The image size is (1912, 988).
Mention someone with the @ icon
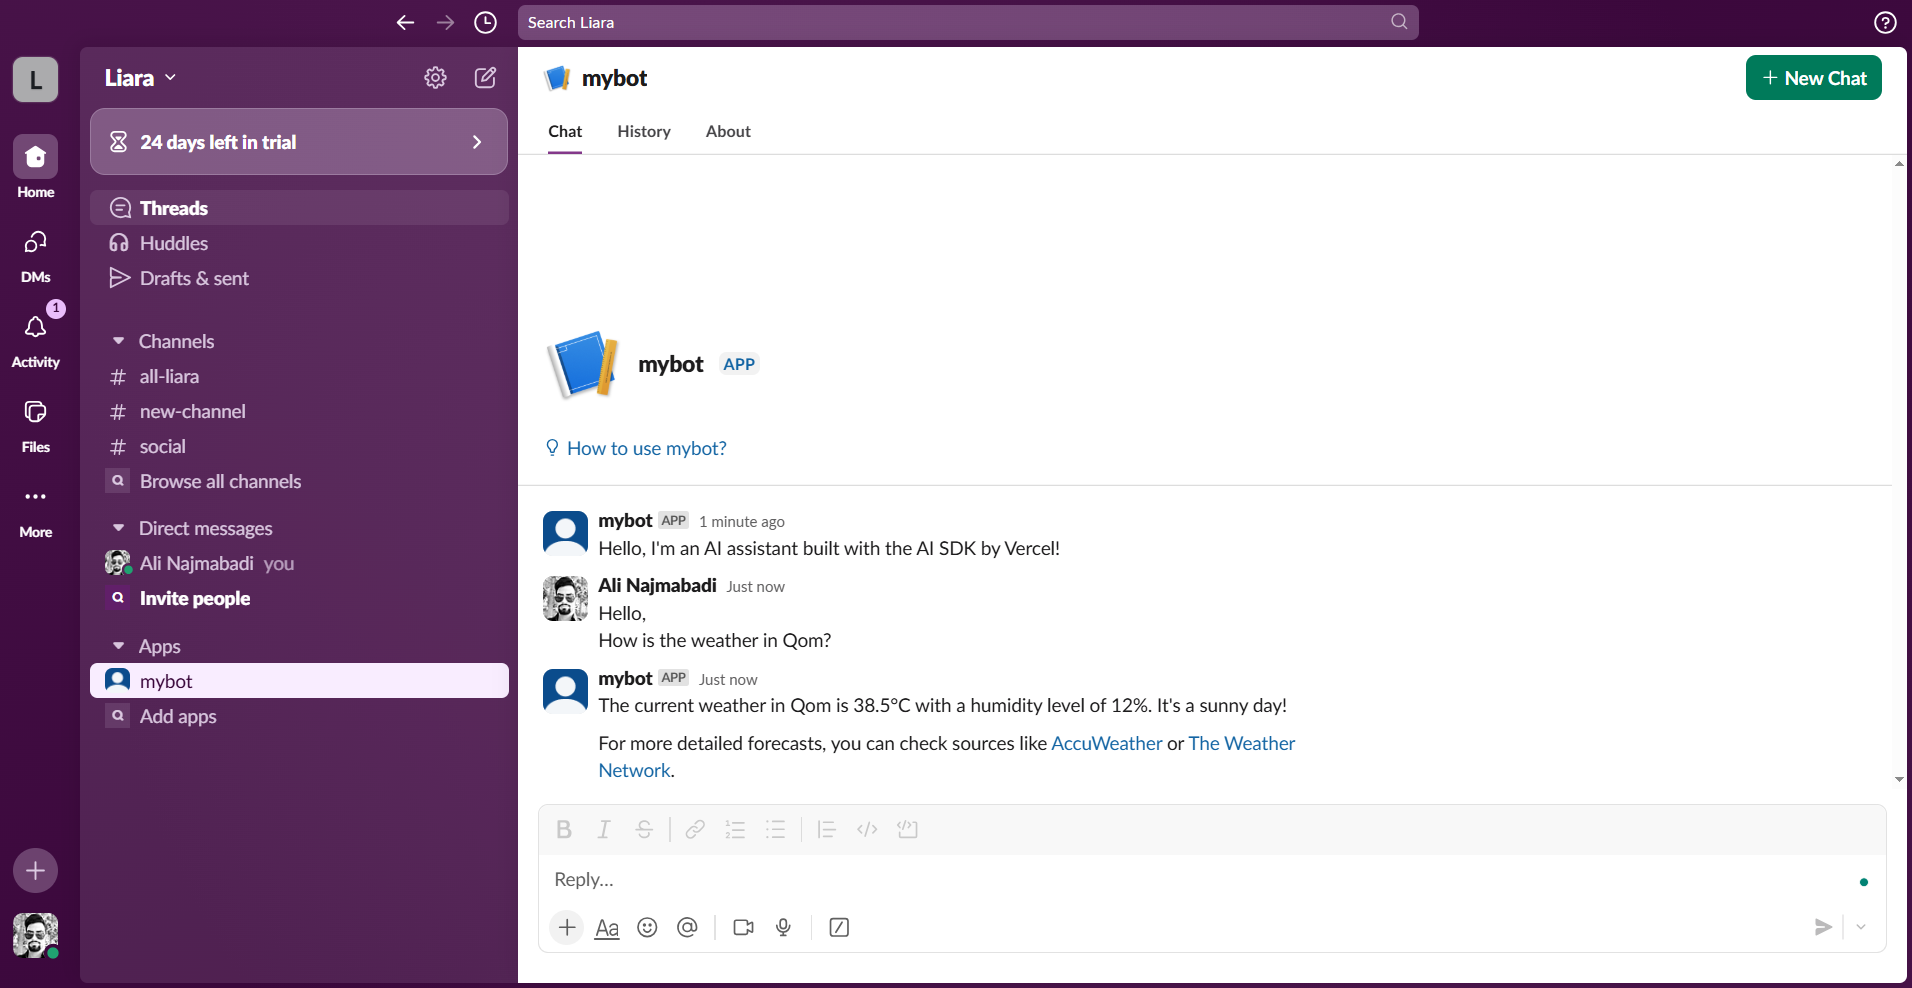687,927
